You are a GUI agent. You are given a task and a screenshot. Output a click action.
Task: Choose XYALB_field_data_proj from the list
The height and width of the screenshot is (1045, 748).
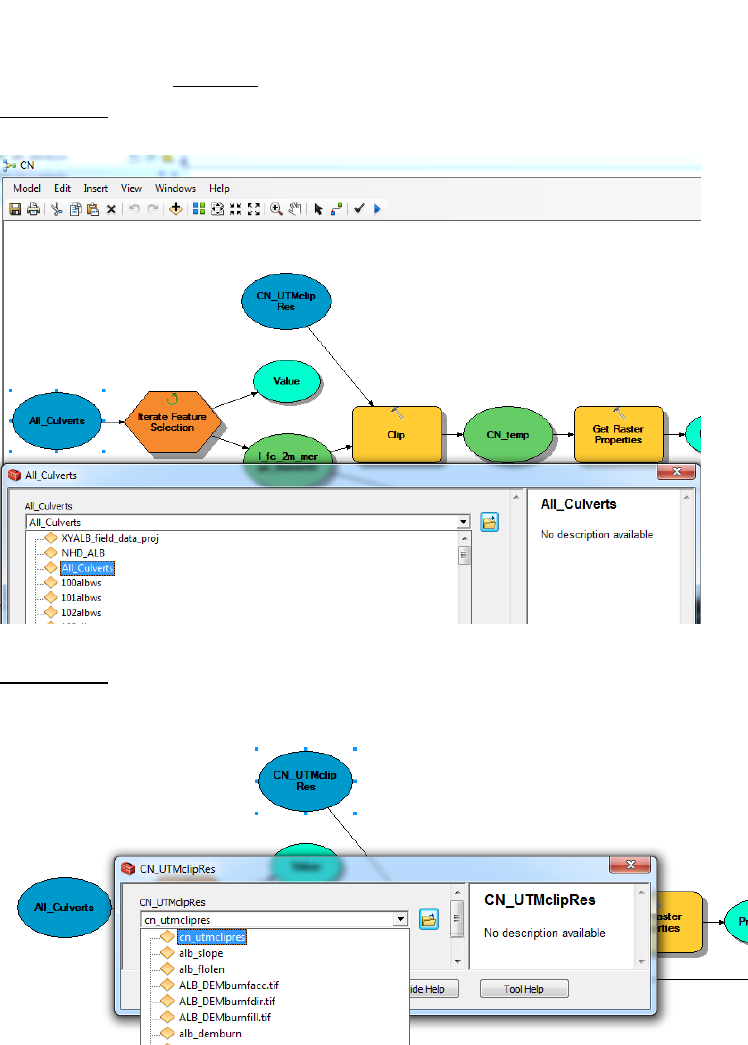110,538
